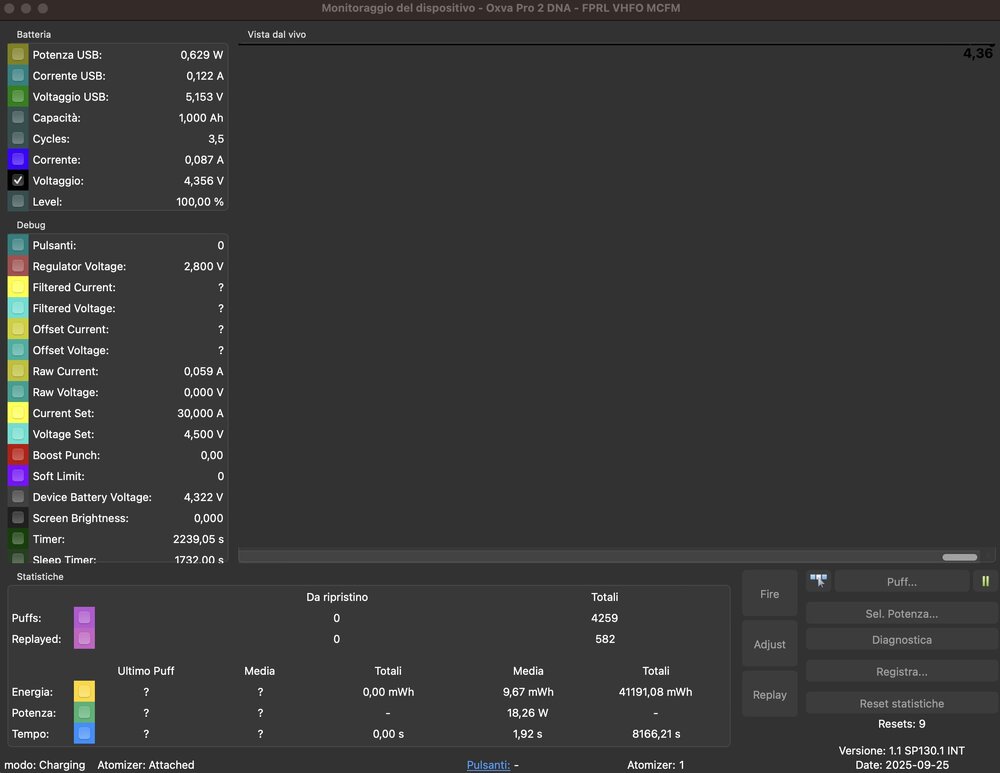The image size is (1000, 773).
Task: Open the Sel. Potenza... selector
Action: (901, 613)
